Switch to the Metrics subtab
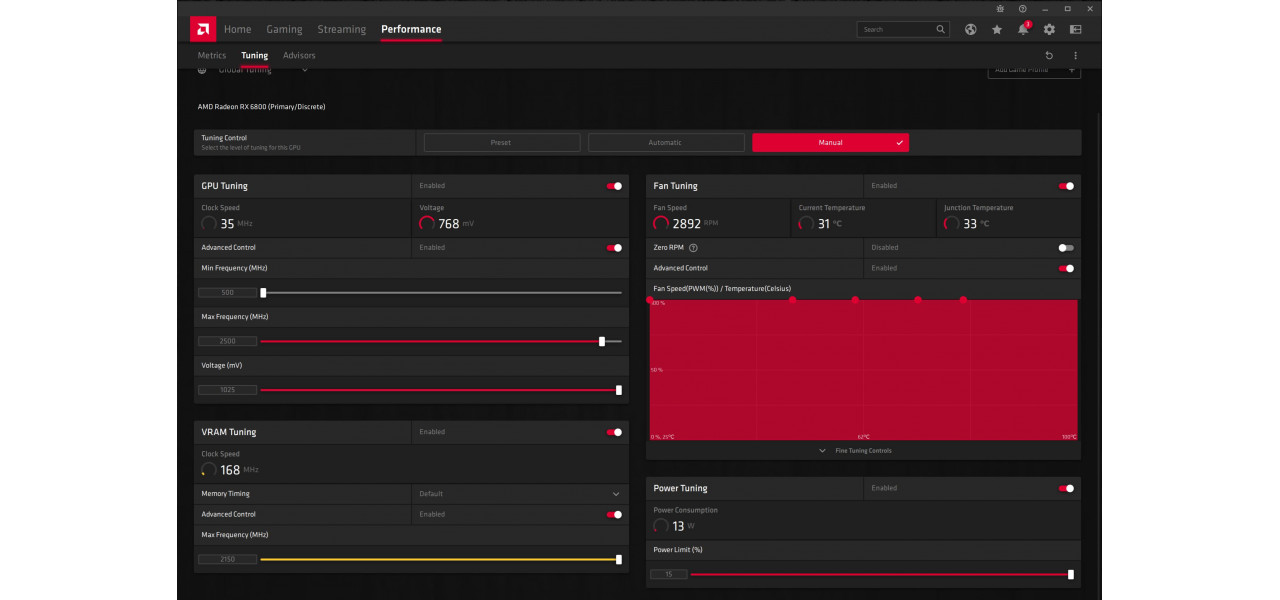 tap(212, 56)
